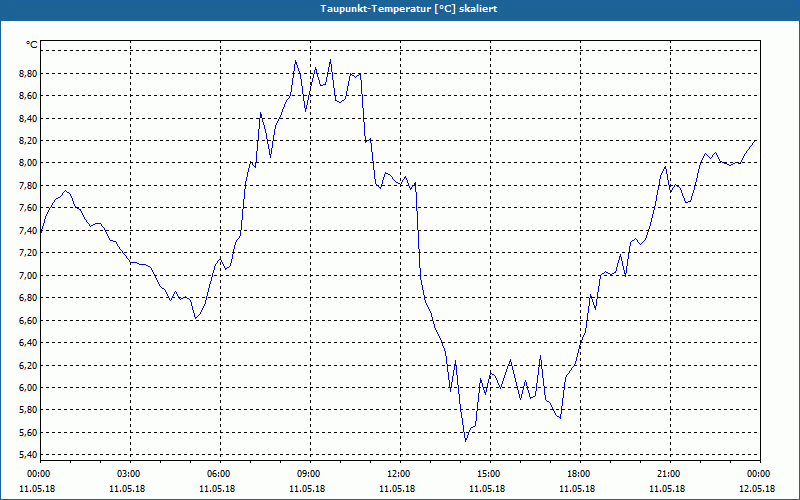Click the 03:00 time axis label
The height and width of the screenshot is (500, 800).
pos(127,474)
